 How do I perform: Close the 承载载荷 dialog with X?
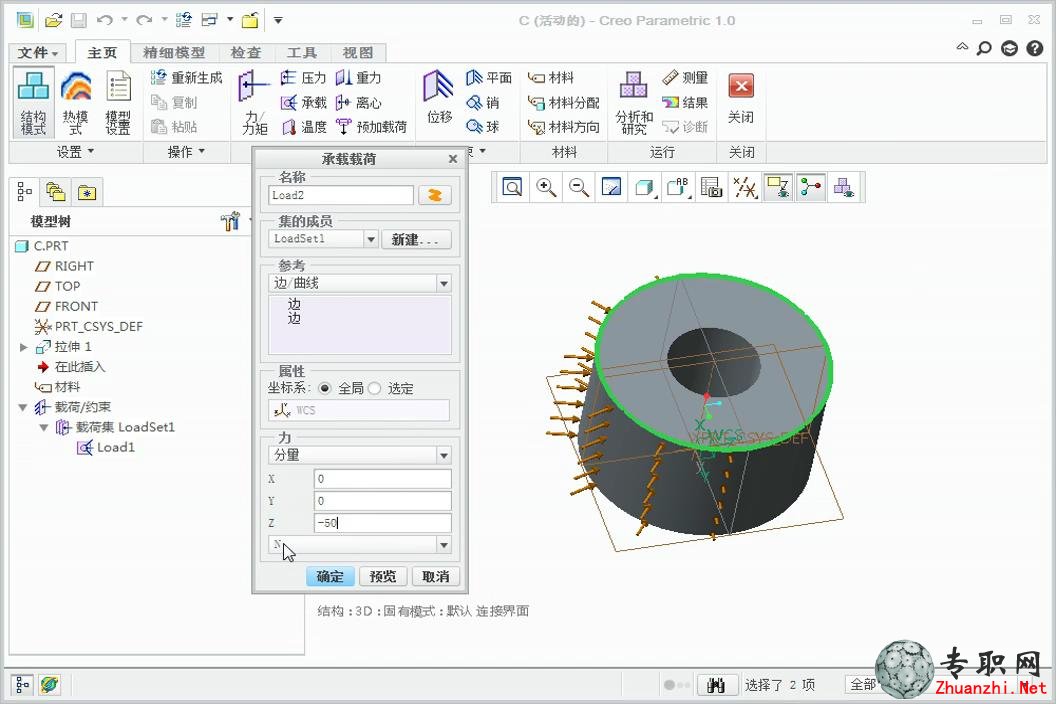click(x=453, y=159)
